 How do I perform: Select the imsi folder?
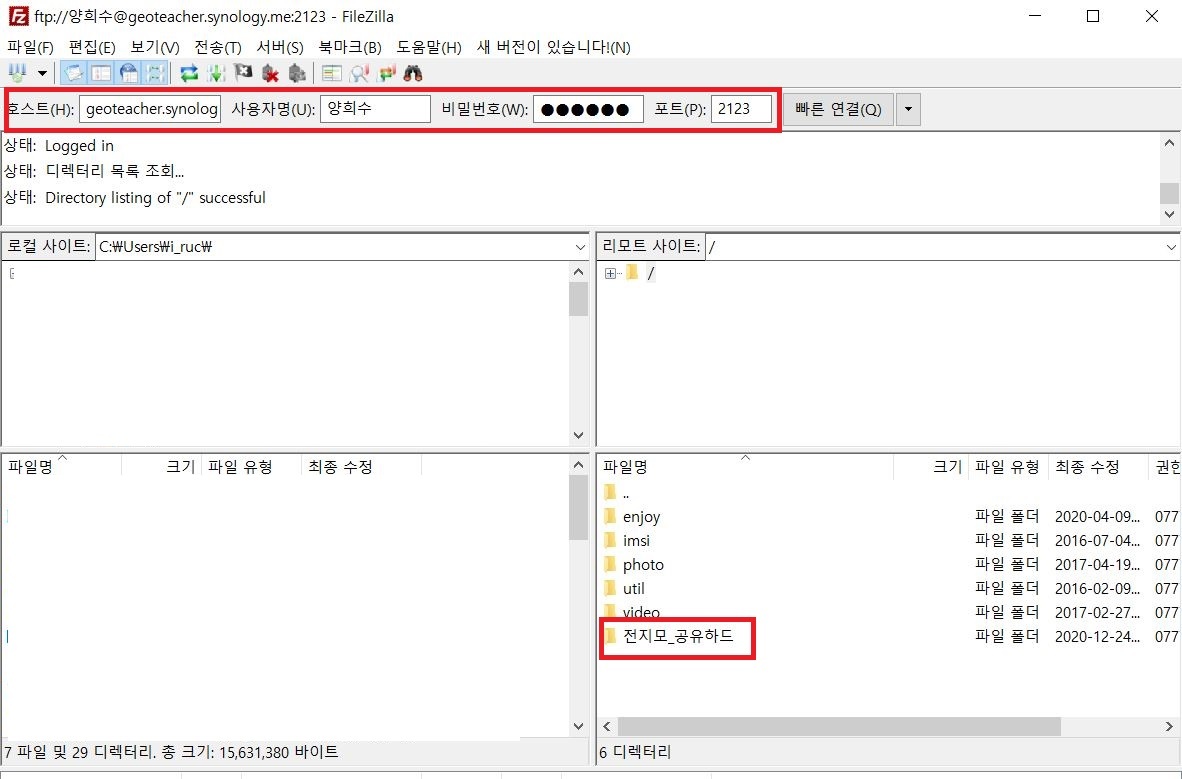pos(636,541)
